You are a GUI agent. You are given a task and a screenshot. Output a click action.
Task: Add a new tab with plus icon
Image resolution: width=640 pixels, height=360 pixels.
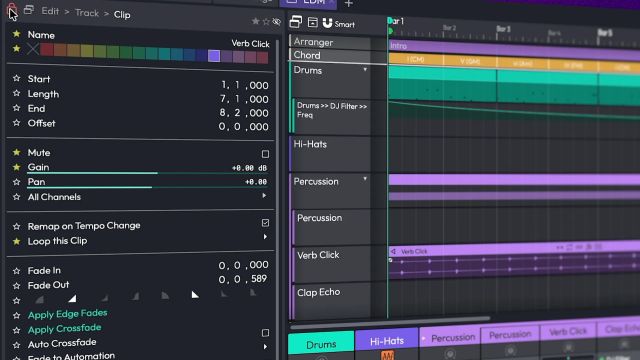tap(349, 4)
